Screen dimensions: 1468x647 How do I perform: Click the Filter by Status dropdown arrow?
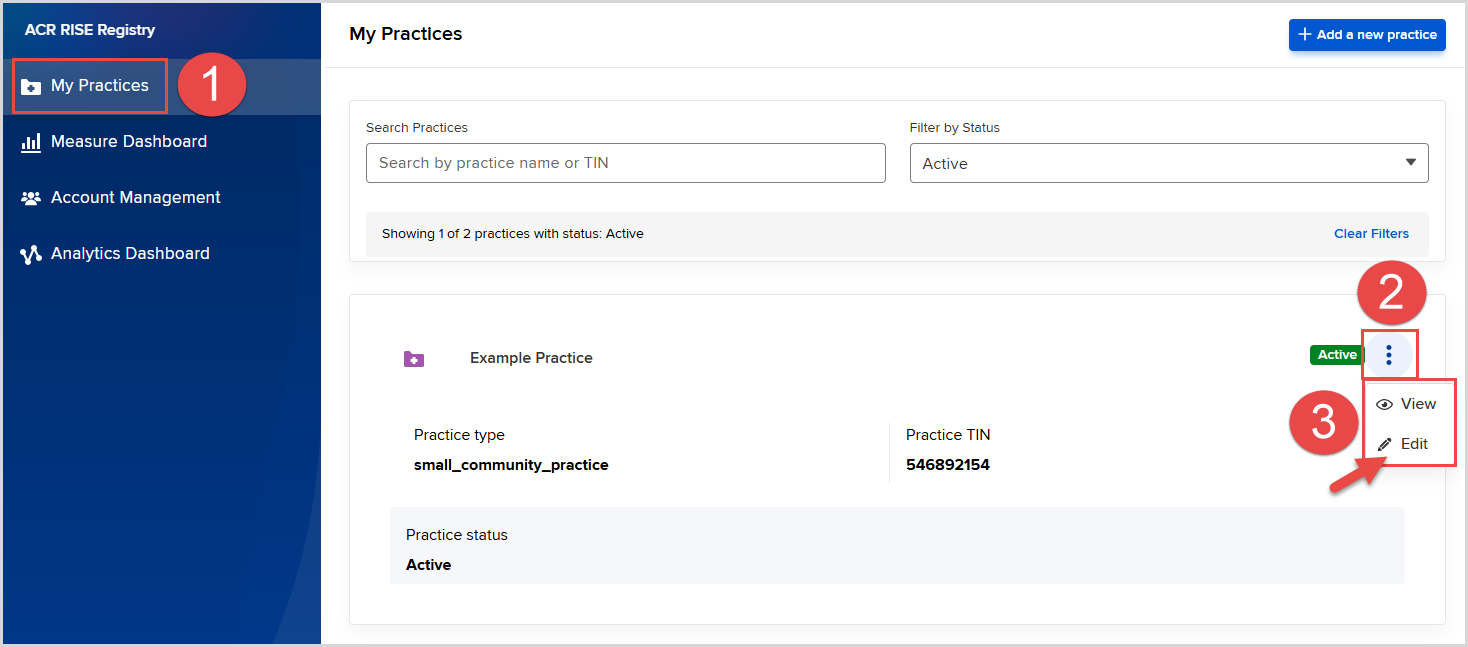[1411, 163]
